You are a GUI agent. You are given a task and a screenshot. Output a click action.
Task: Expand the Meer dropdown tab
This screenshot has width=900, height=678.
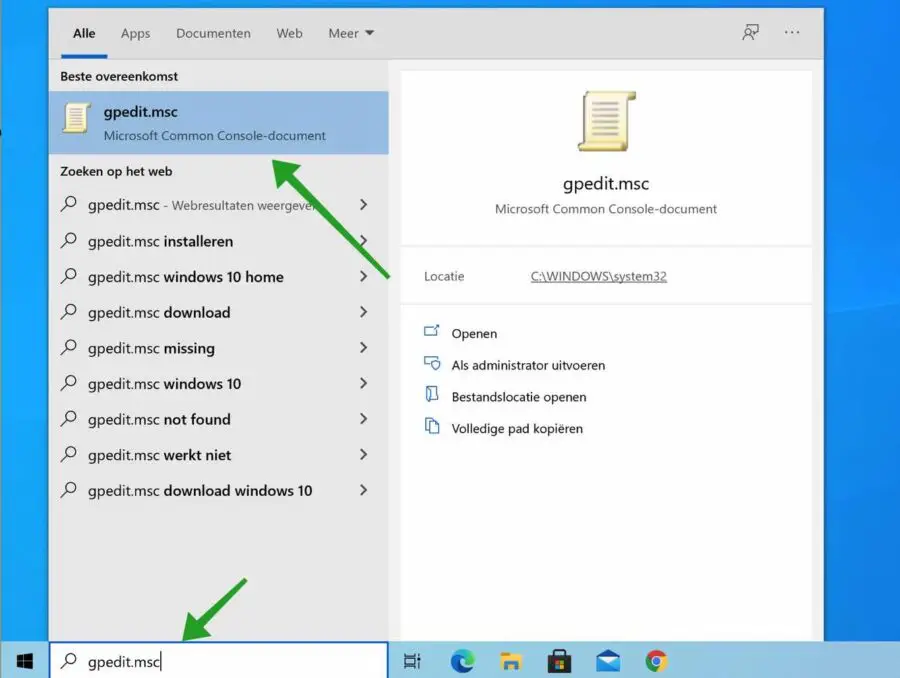pyautogui.click(x=351, y=33)
